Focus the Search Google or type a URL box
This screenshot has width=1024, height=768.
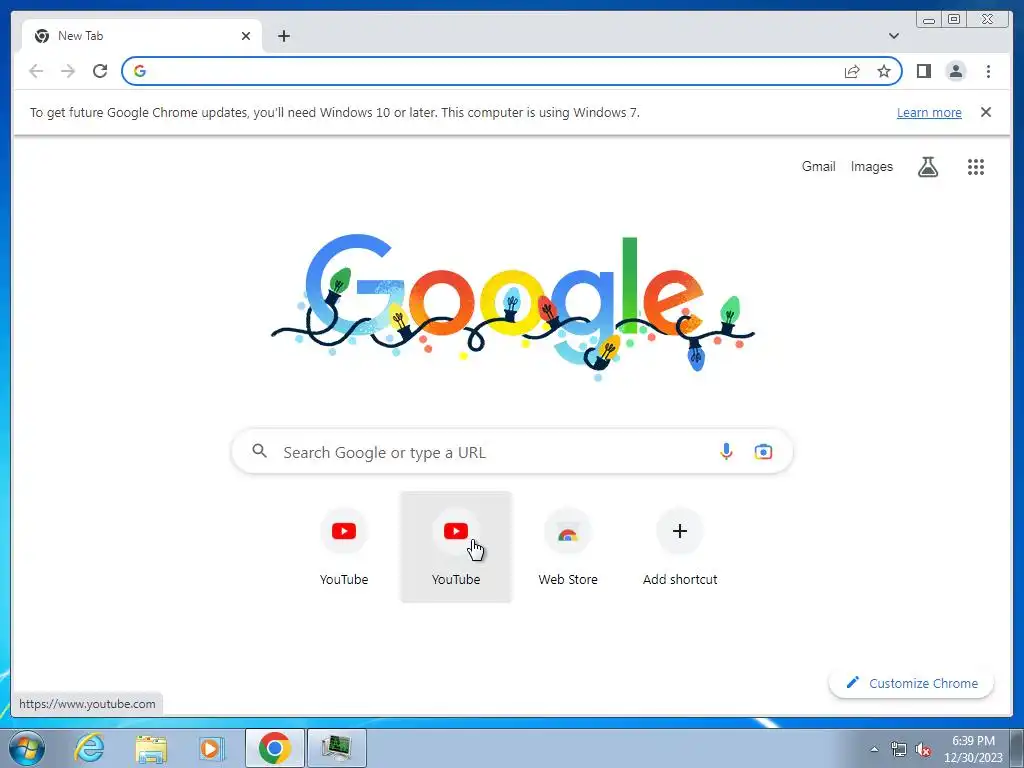[513, 451]
